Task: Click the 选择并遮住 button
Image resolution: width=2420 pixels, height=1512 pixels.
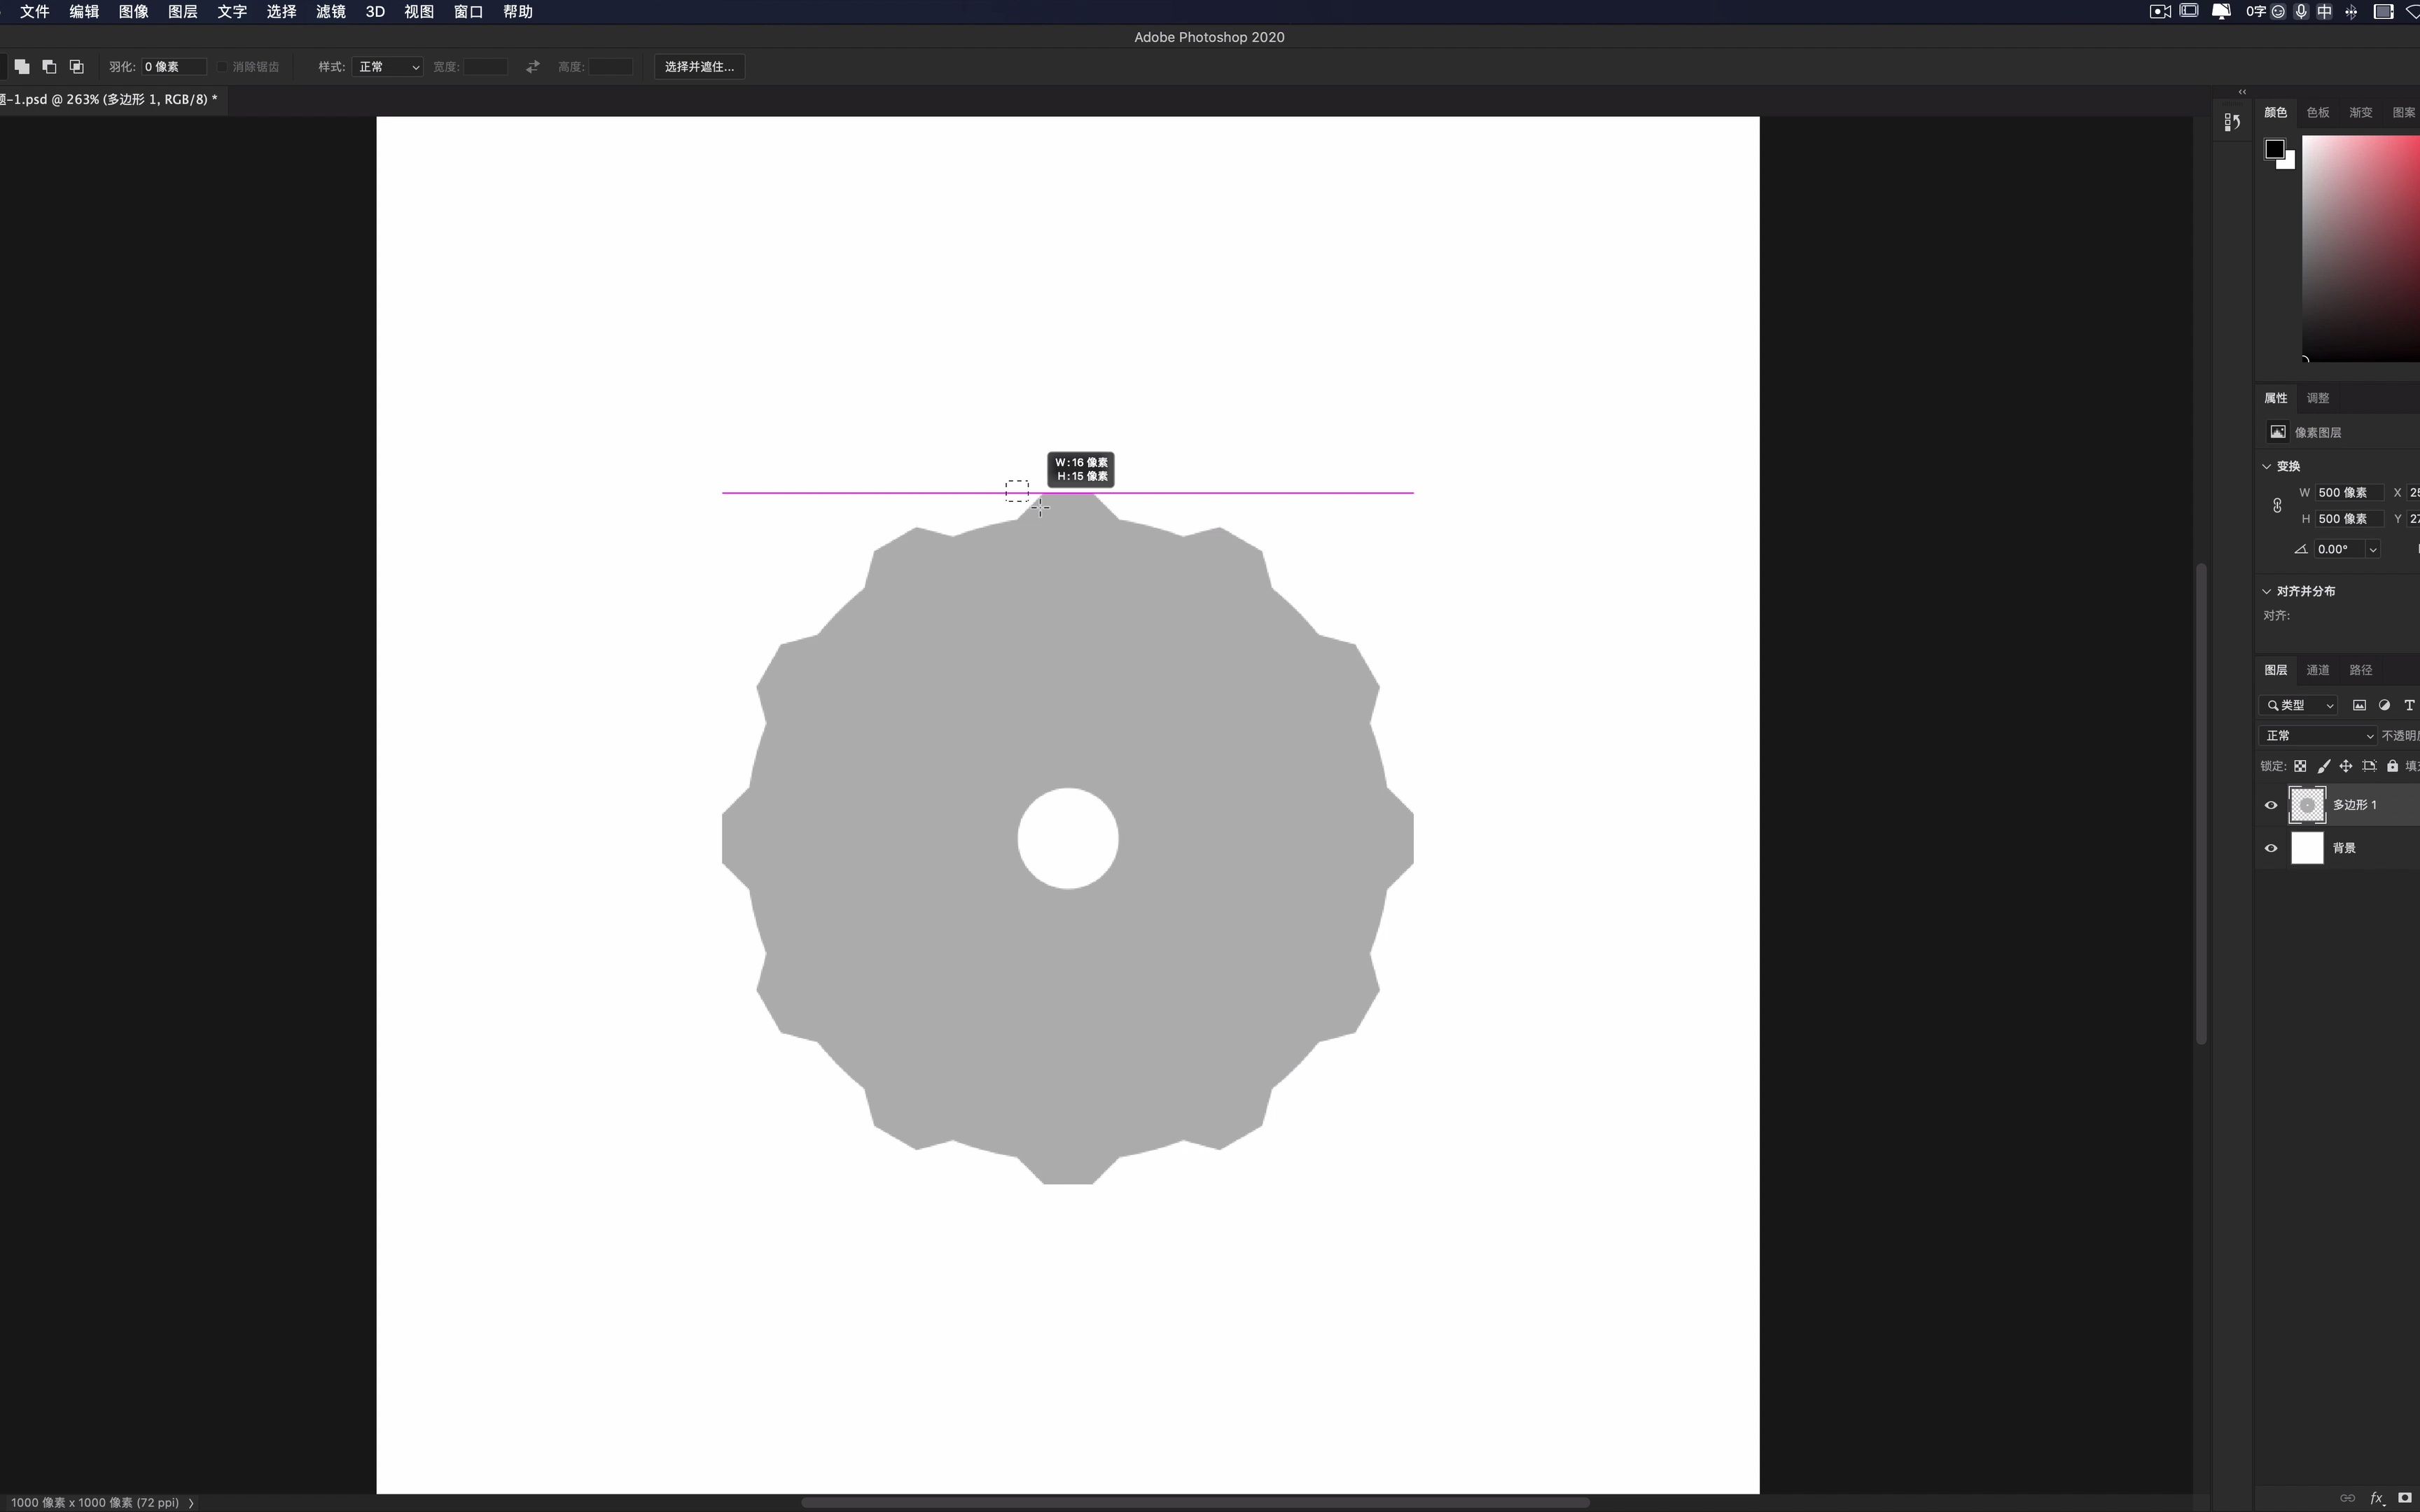Action: [x=699, y=67]
